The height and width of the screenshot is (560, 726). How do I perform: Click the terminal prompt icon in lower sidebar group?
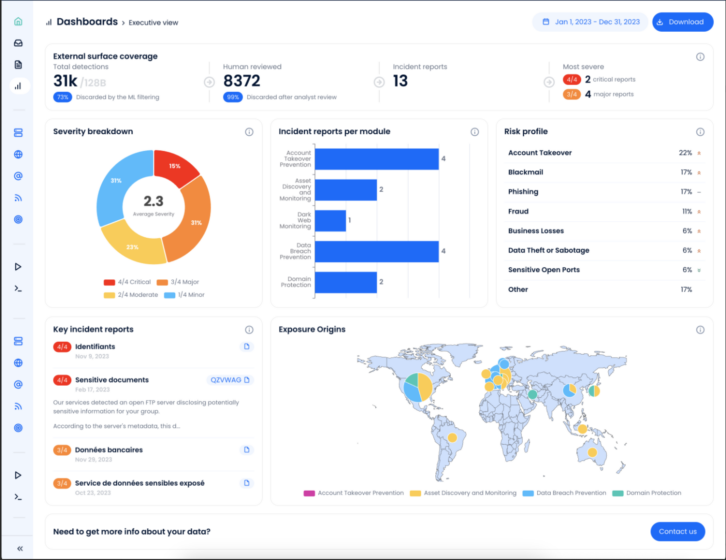pyautogui.click(x=18, y=497)
